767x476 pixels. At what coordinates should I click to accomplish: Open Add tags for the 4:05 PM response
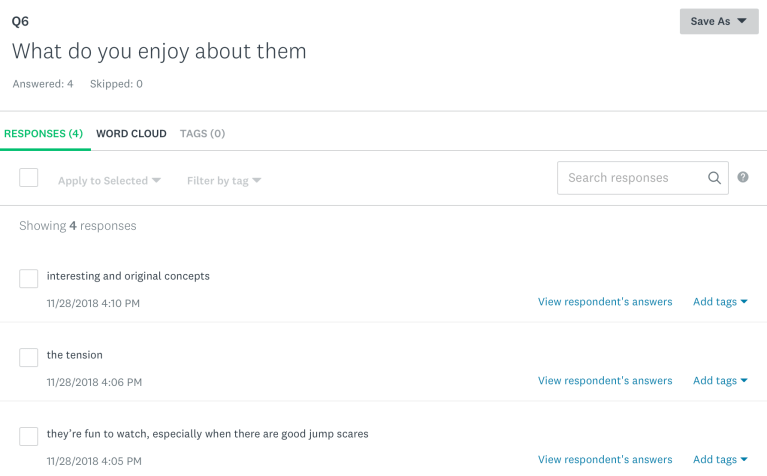[x=720, y=460]
